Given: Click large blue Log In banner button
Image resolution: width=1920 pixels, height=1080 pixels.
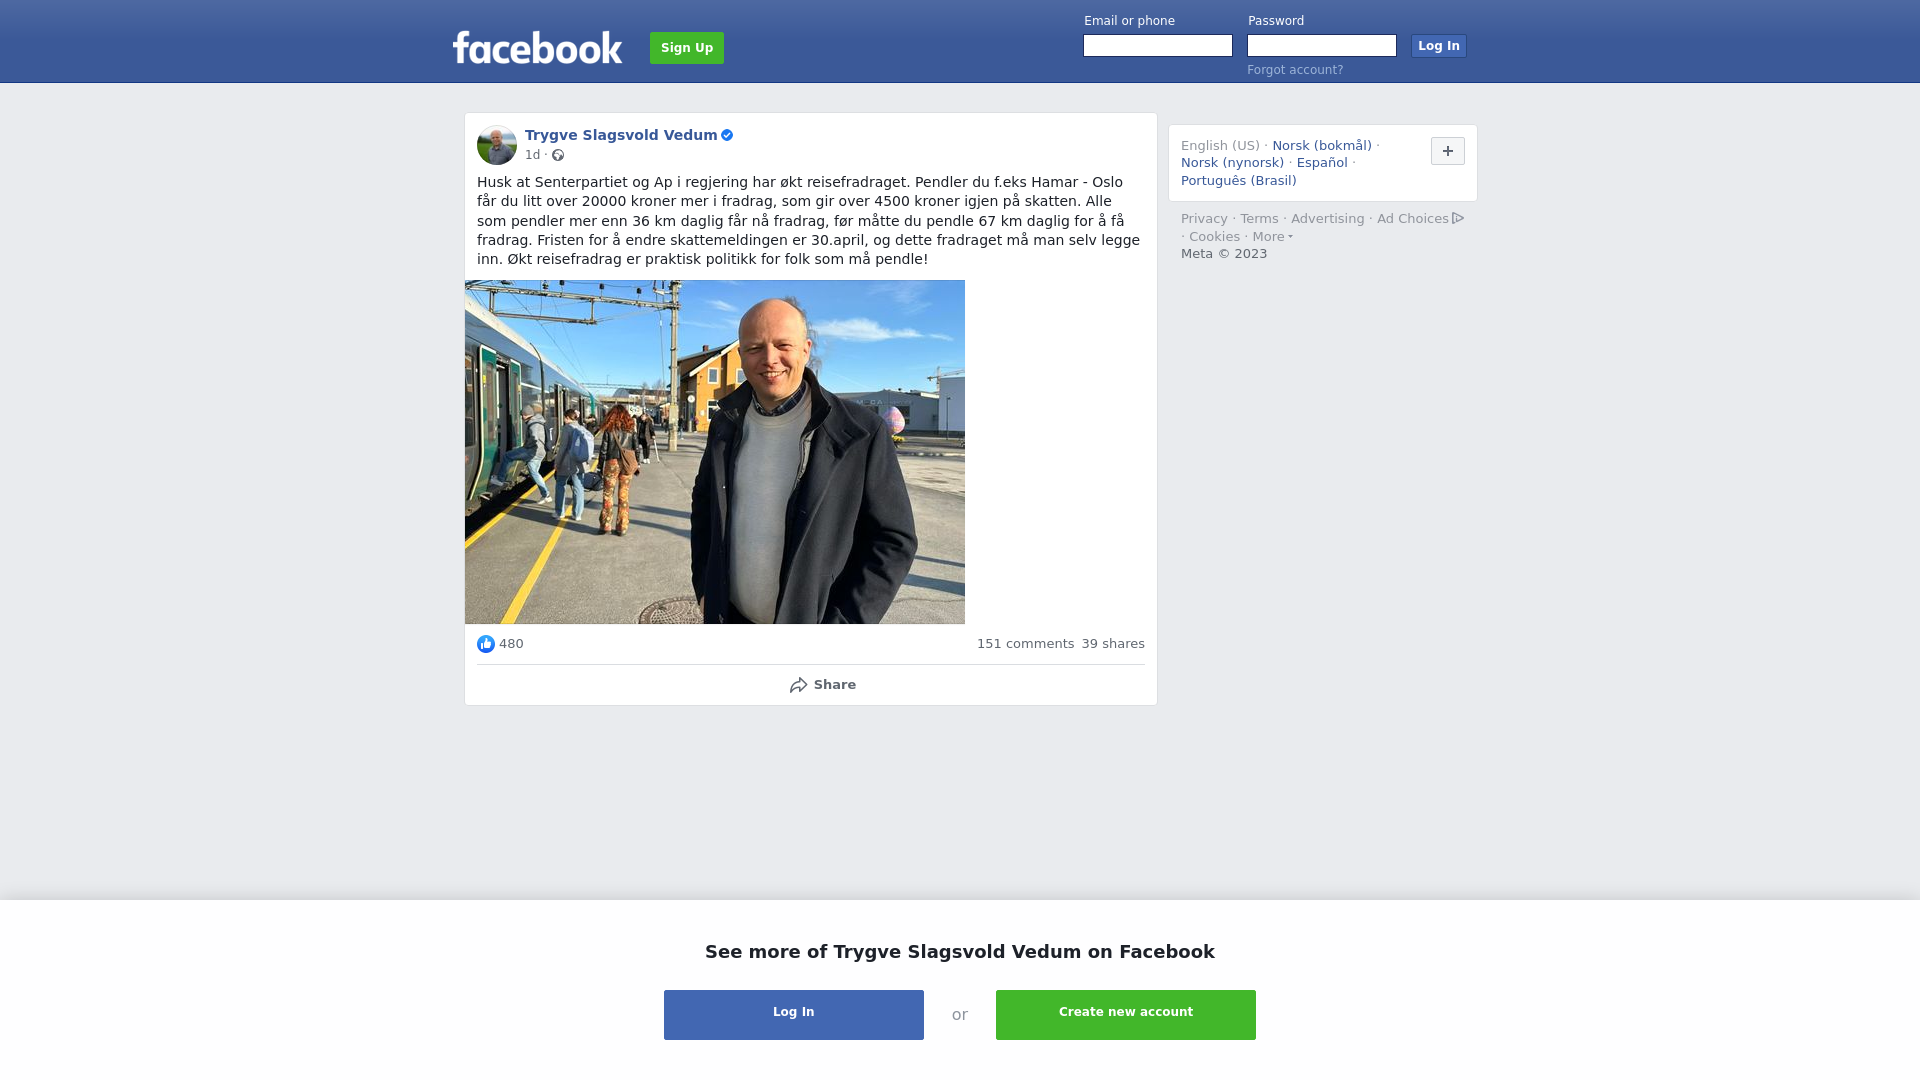Looking at the screenshot, I should point(794,1015).
